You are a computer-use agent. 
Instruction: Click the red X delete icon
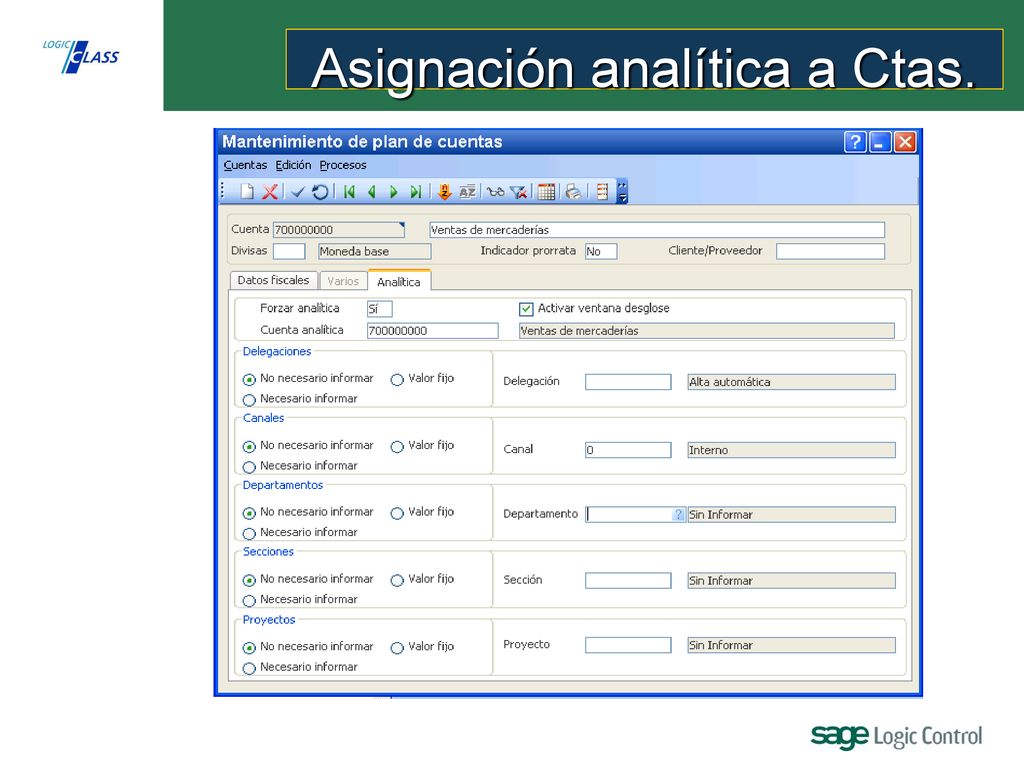(x=270, y=191)
